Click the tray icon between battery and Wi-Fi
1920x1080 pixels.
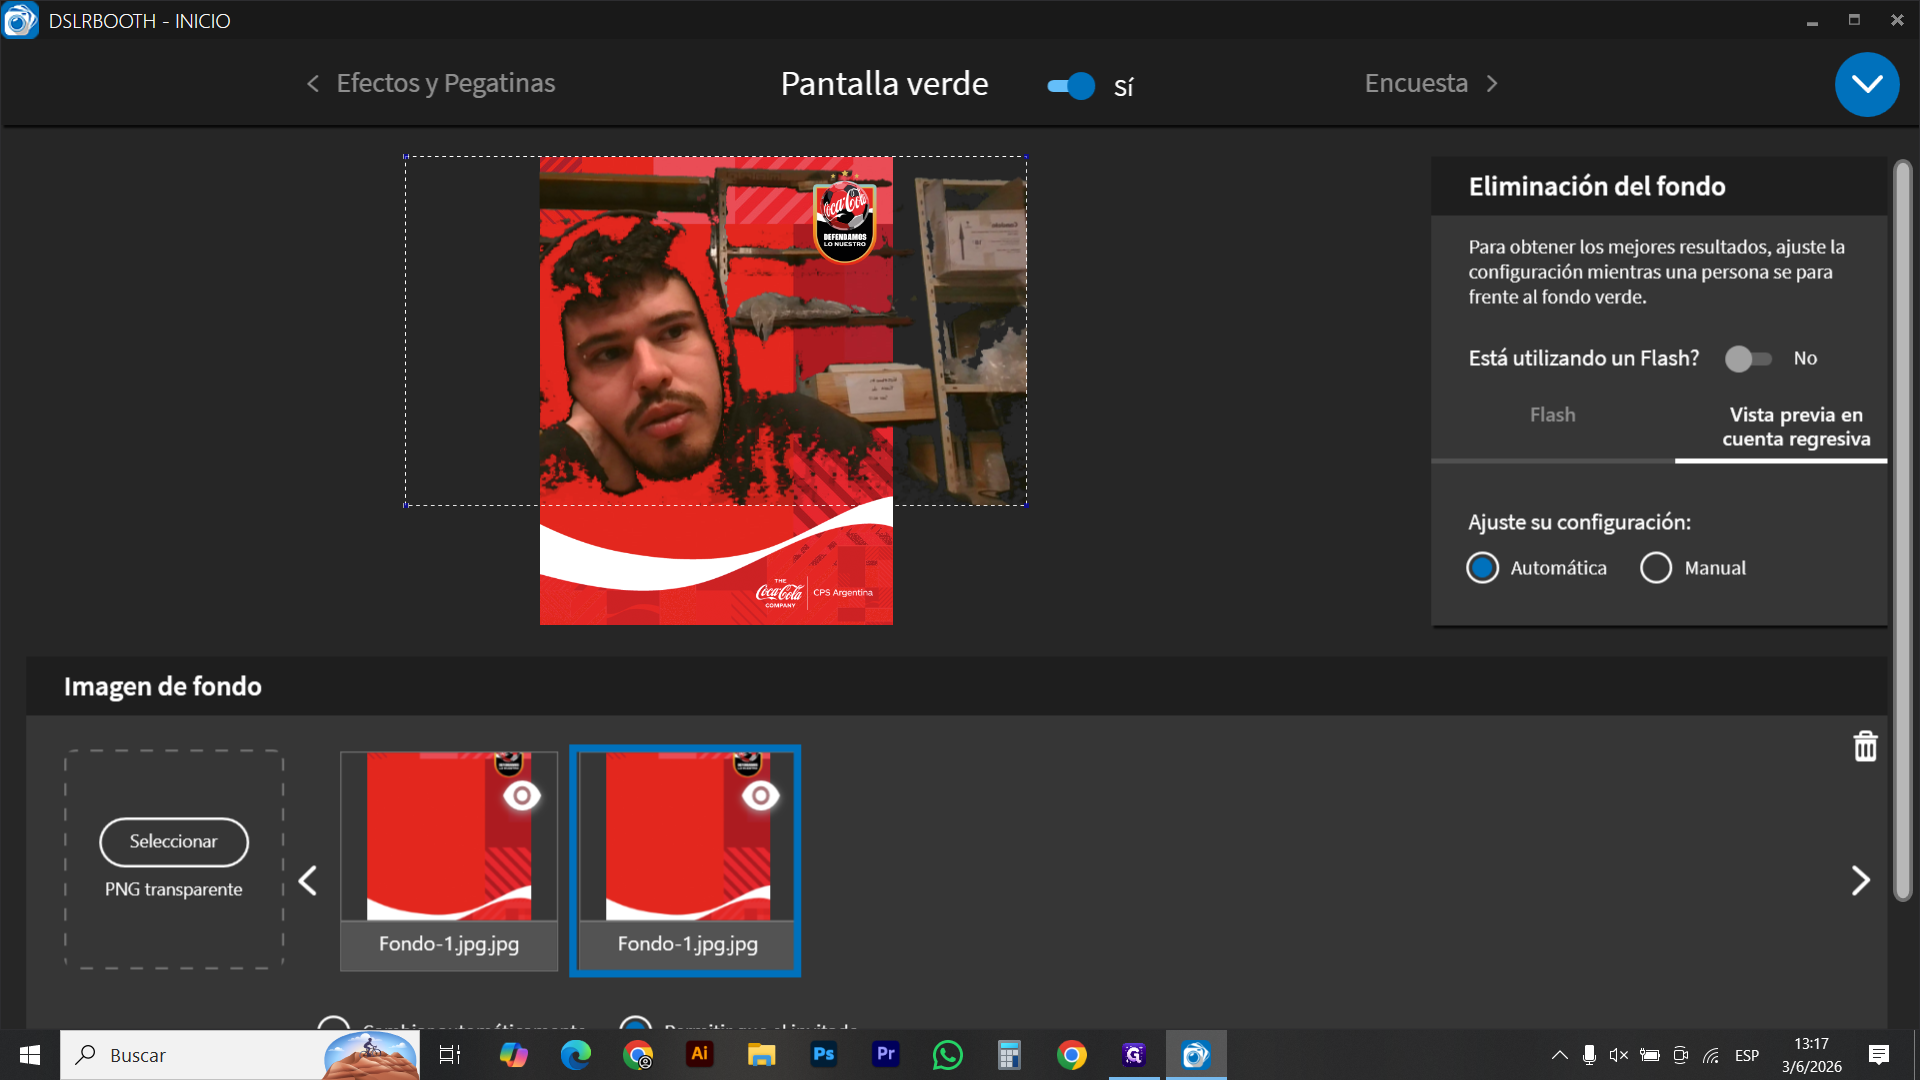[x=1681, y=1055]
